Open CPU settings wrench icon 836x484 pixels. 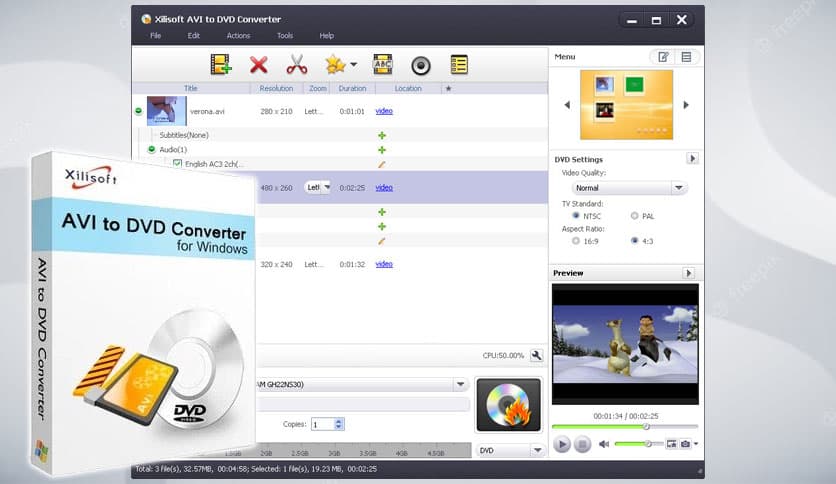536,356
